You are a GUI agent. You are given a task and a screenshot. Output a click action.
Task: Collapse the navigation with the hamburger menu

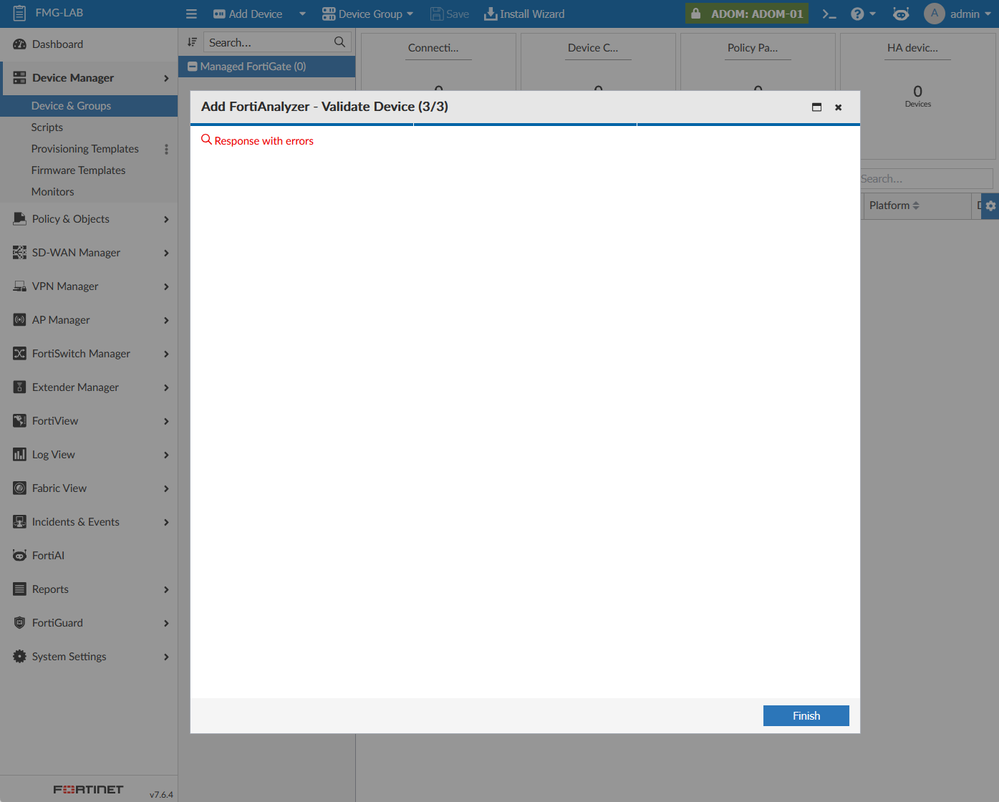click(190, 14)
